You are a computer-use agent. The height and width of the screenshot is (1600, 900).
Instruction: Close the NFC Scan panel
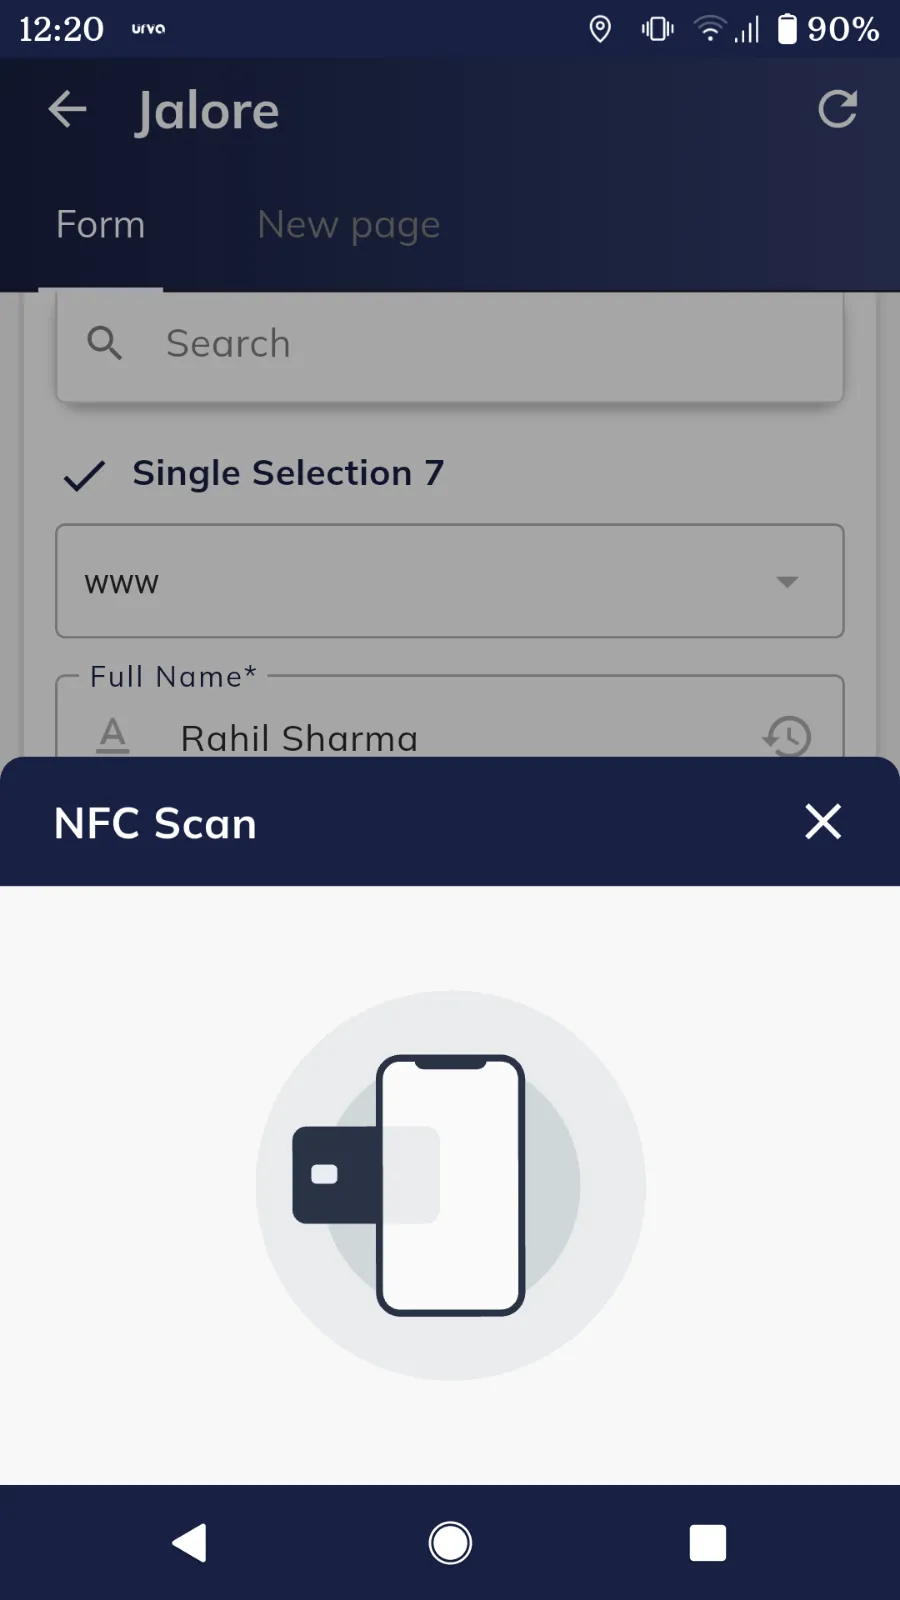pyautogui.click(x=823, y=822)
